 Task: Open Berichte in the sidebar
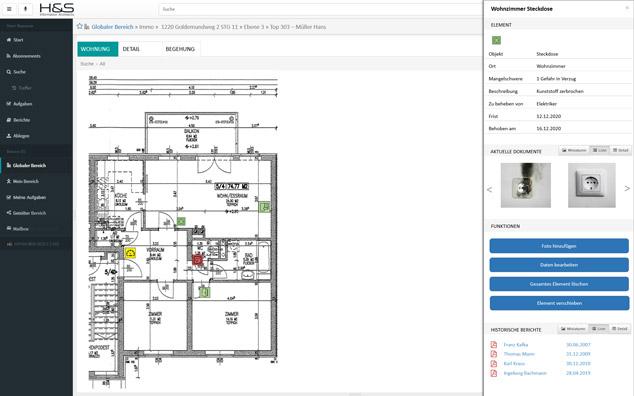tap(21, 120)
